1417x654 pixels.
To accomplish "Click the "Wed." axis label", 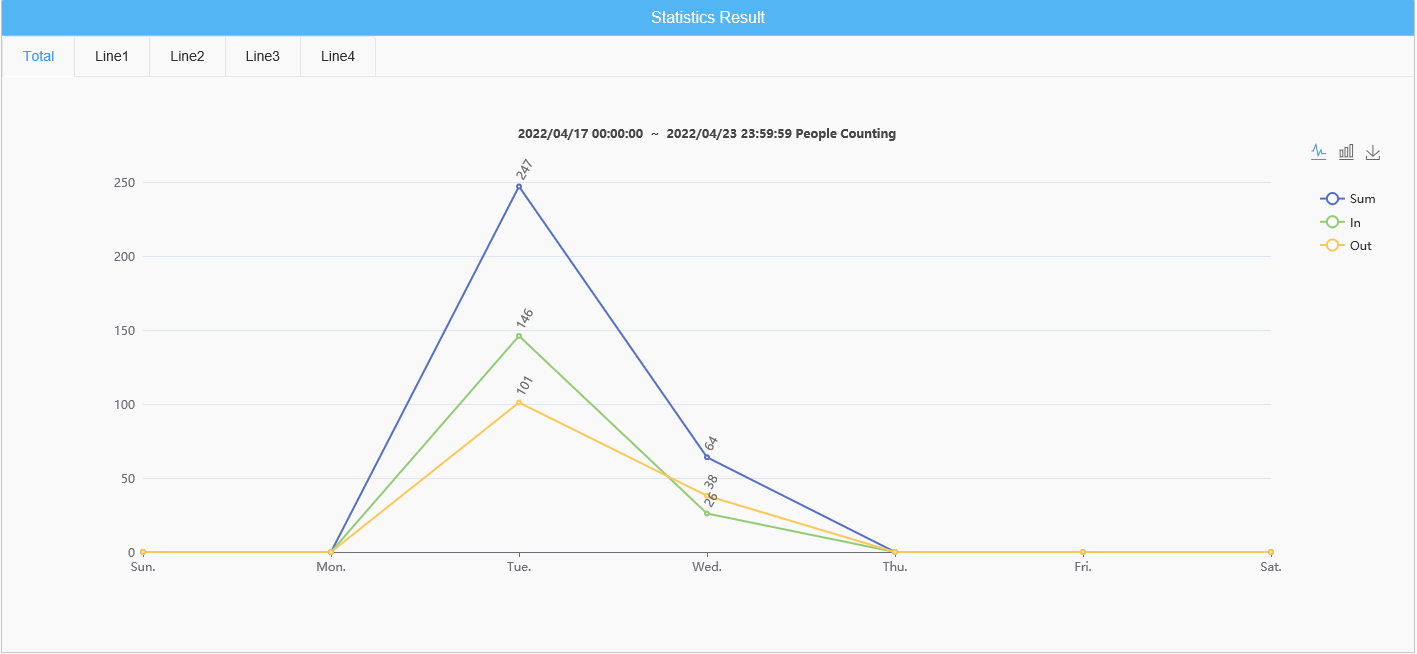I will pyautogui.click(x=707, y=567).
